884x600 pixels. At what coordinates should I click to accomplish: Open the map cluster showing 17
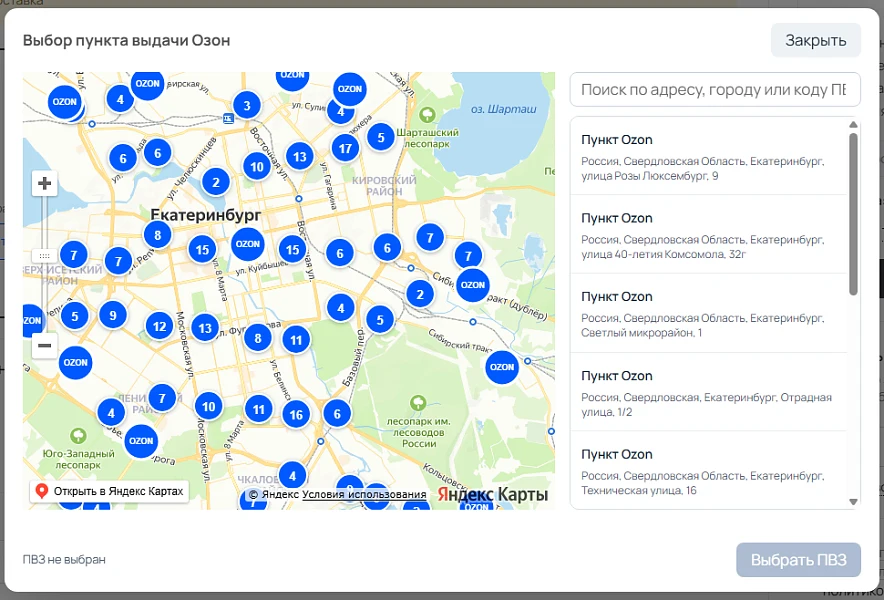click(345, 149)
